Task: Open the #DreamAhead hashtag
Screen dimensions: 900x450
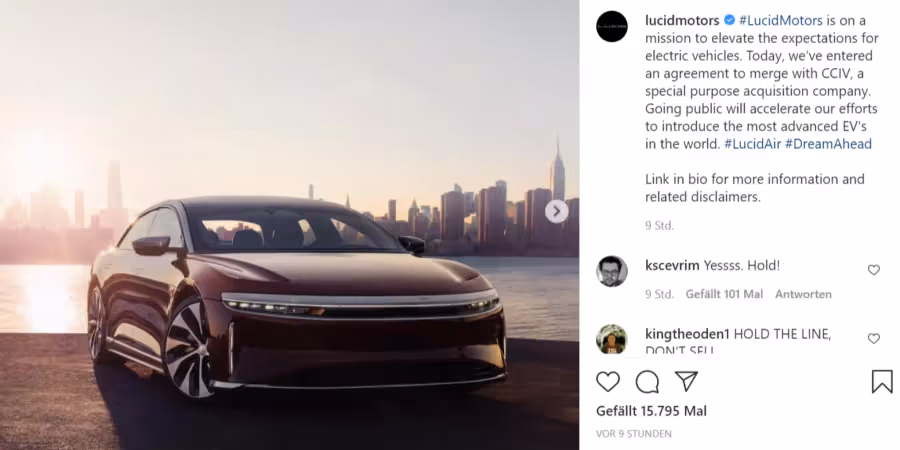Action: [828, 144]
